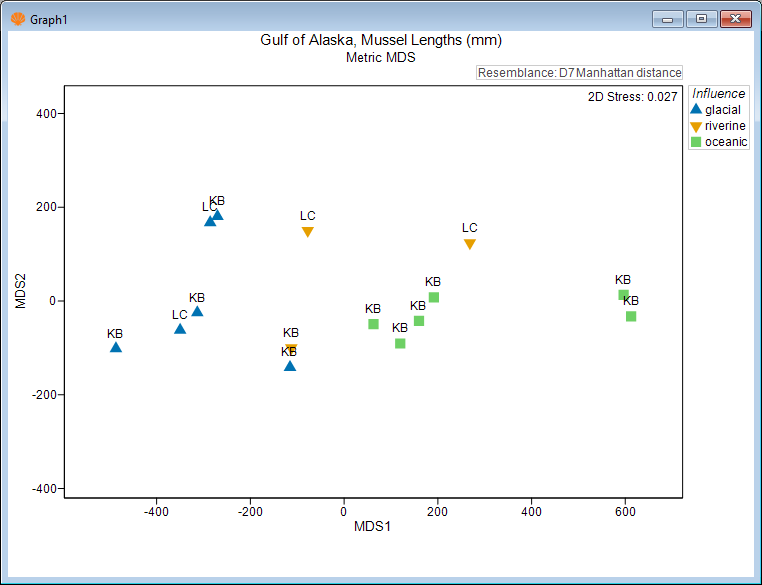Viewport: 762px width, 585px height.
Task: Select the leftmost blue triangle data point
Action: 116,347
